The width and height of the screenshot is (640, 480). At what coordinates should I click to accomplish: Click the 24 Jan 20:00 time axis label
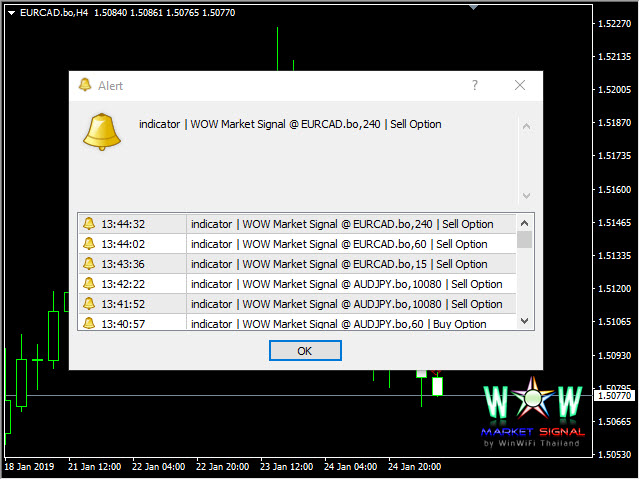pos(414,467)
